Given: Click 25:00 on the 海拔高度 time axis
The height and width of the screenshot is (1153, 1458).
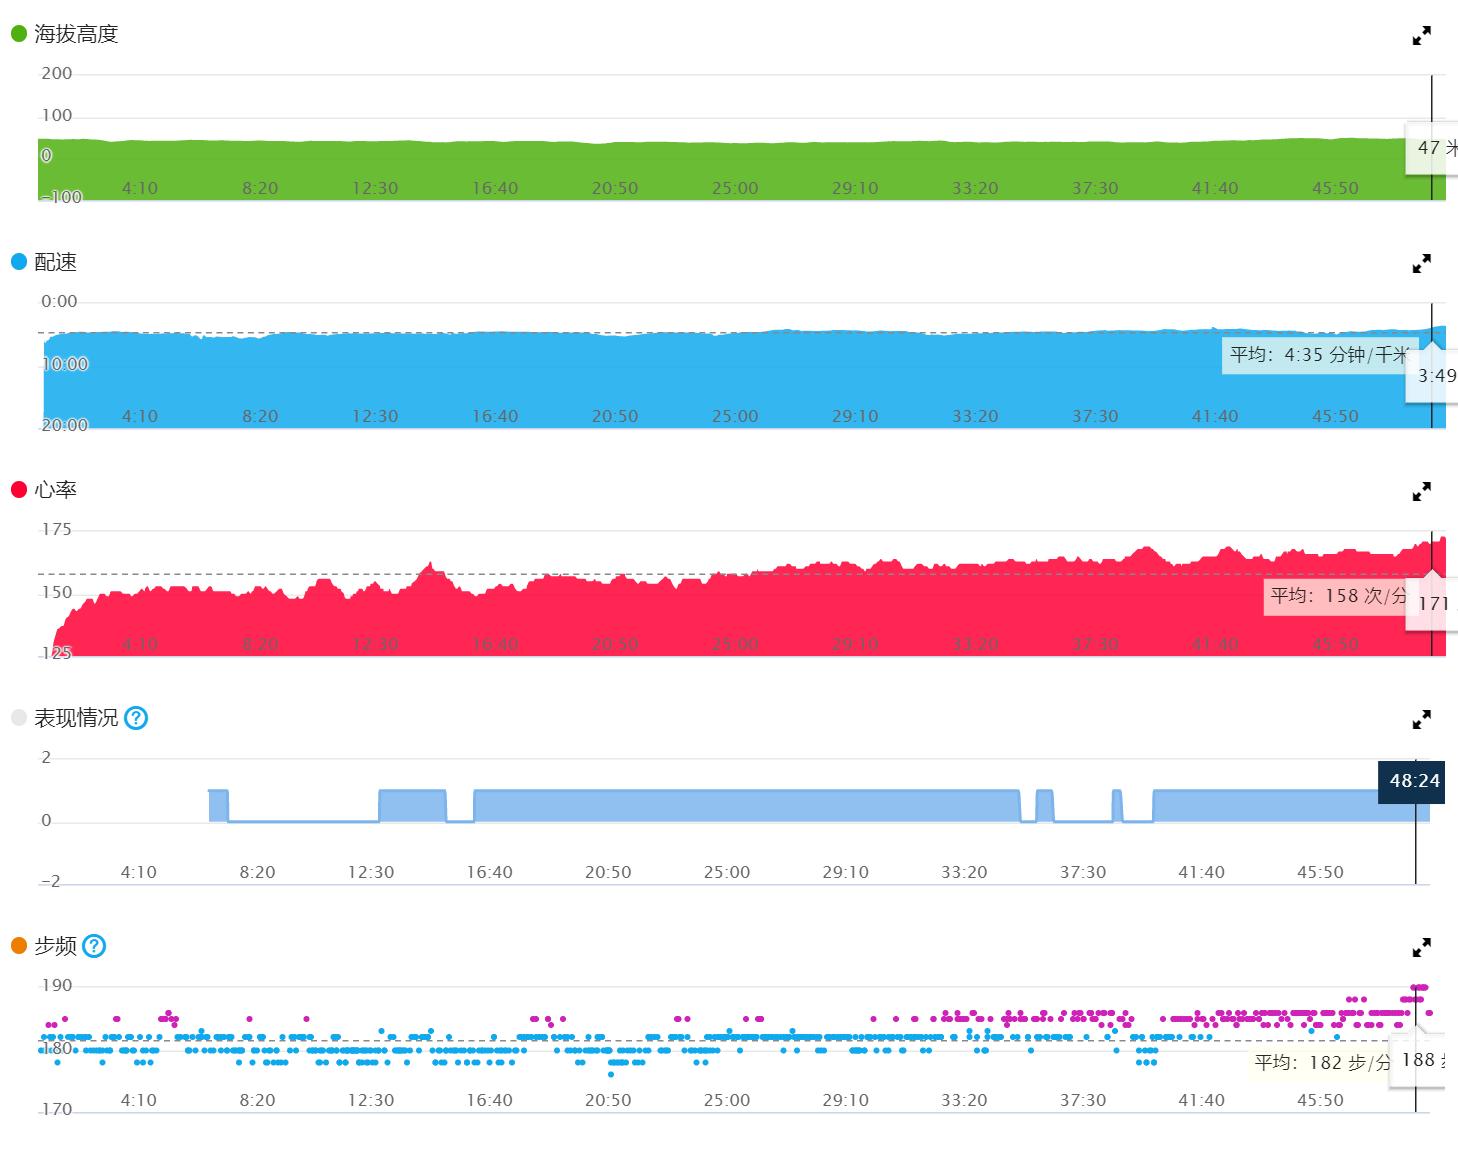Looking at the screenshot, I should point(735,188).
